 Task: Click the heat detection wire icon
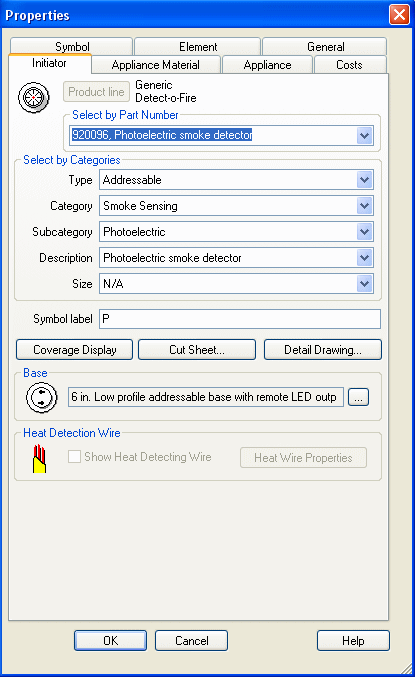point(39,459)
